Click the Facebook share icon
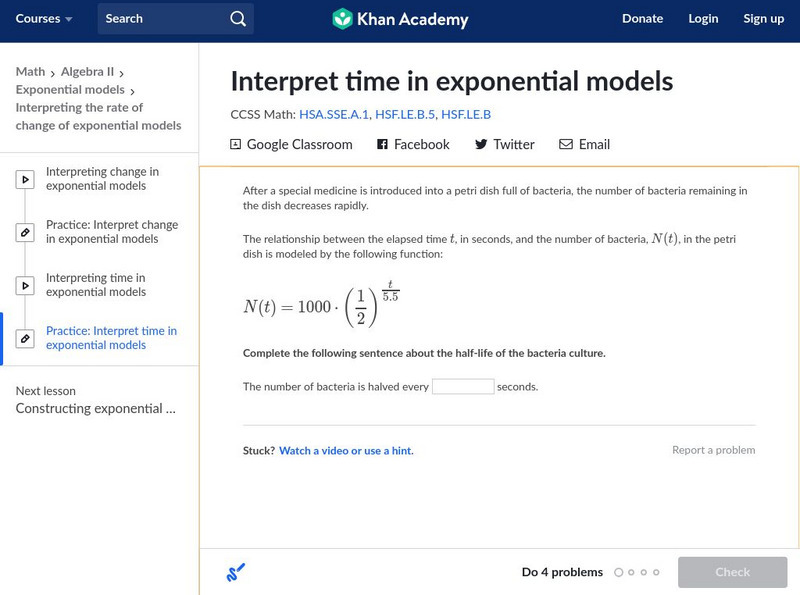 pyautogui.click(x=382, y=145)
